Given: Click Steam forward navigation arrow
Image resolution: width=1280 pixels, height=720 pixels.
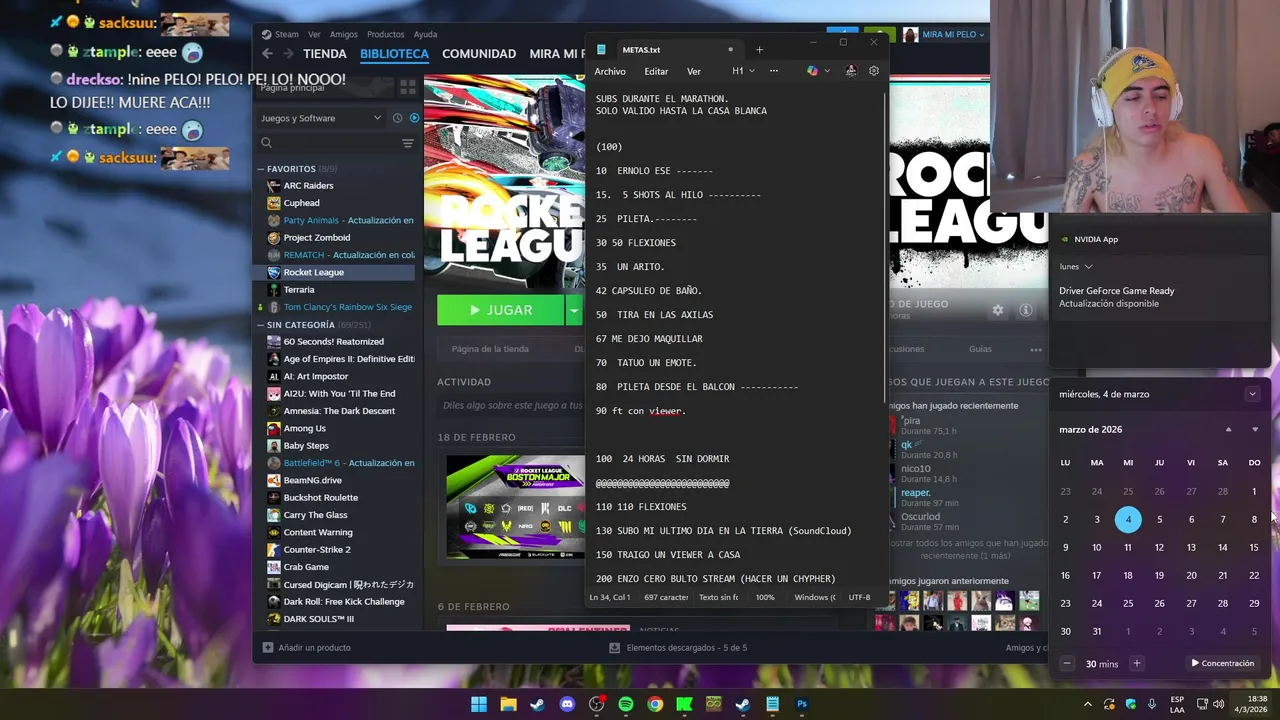Looking at the screenshot, I should pos(288,54).
